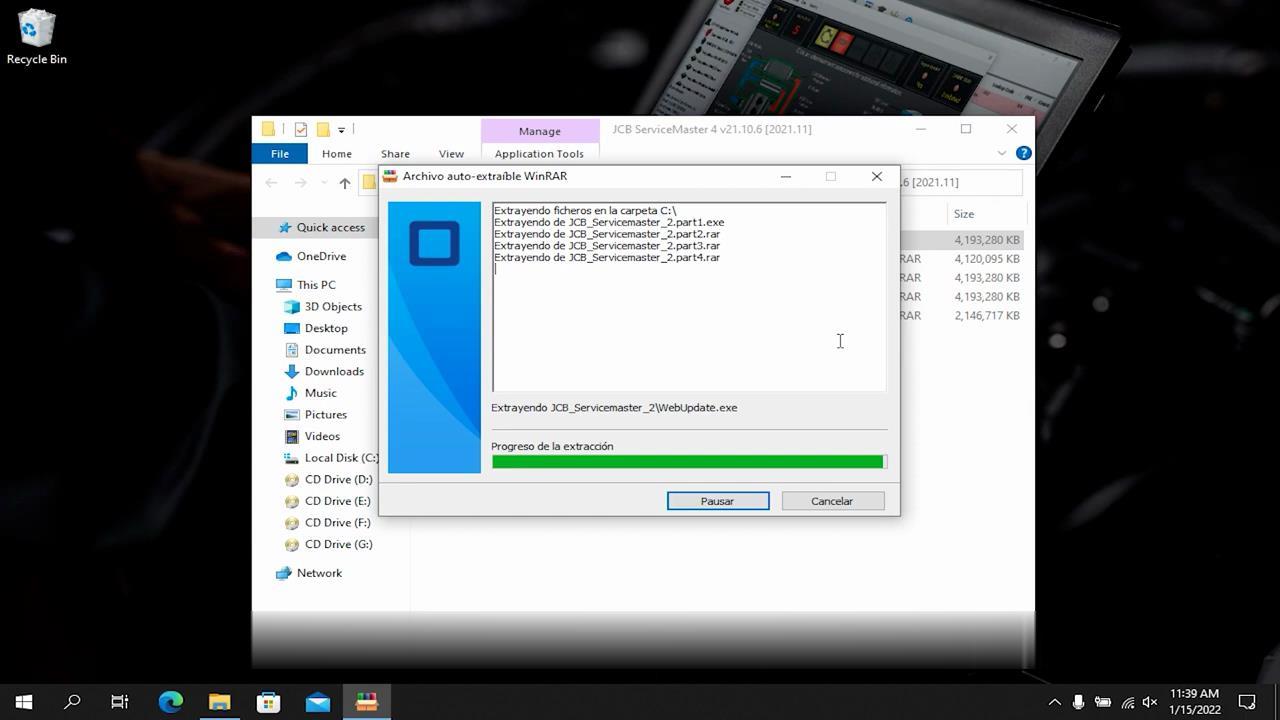Select CD Drive (D:)
The height and width of the screenshot is (720, 1280).
(x=338, y=479)
